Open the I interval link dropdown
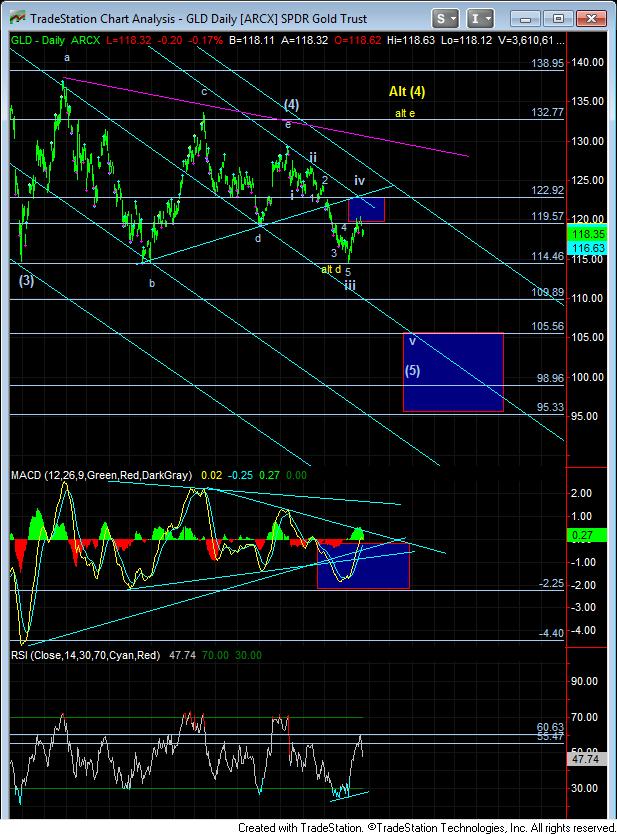The height and width of the screenshot is (834, 617). [x=480, y=19]
